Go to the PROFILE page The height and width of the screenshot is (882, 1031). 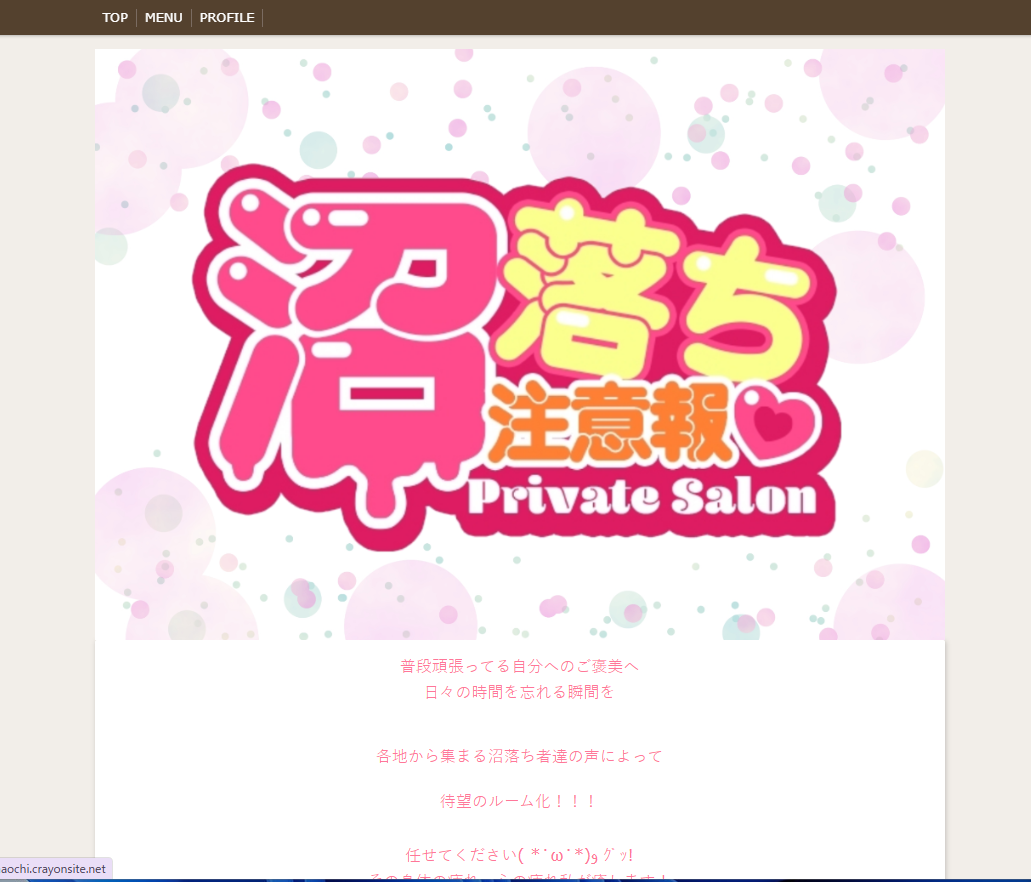(227, 18)
